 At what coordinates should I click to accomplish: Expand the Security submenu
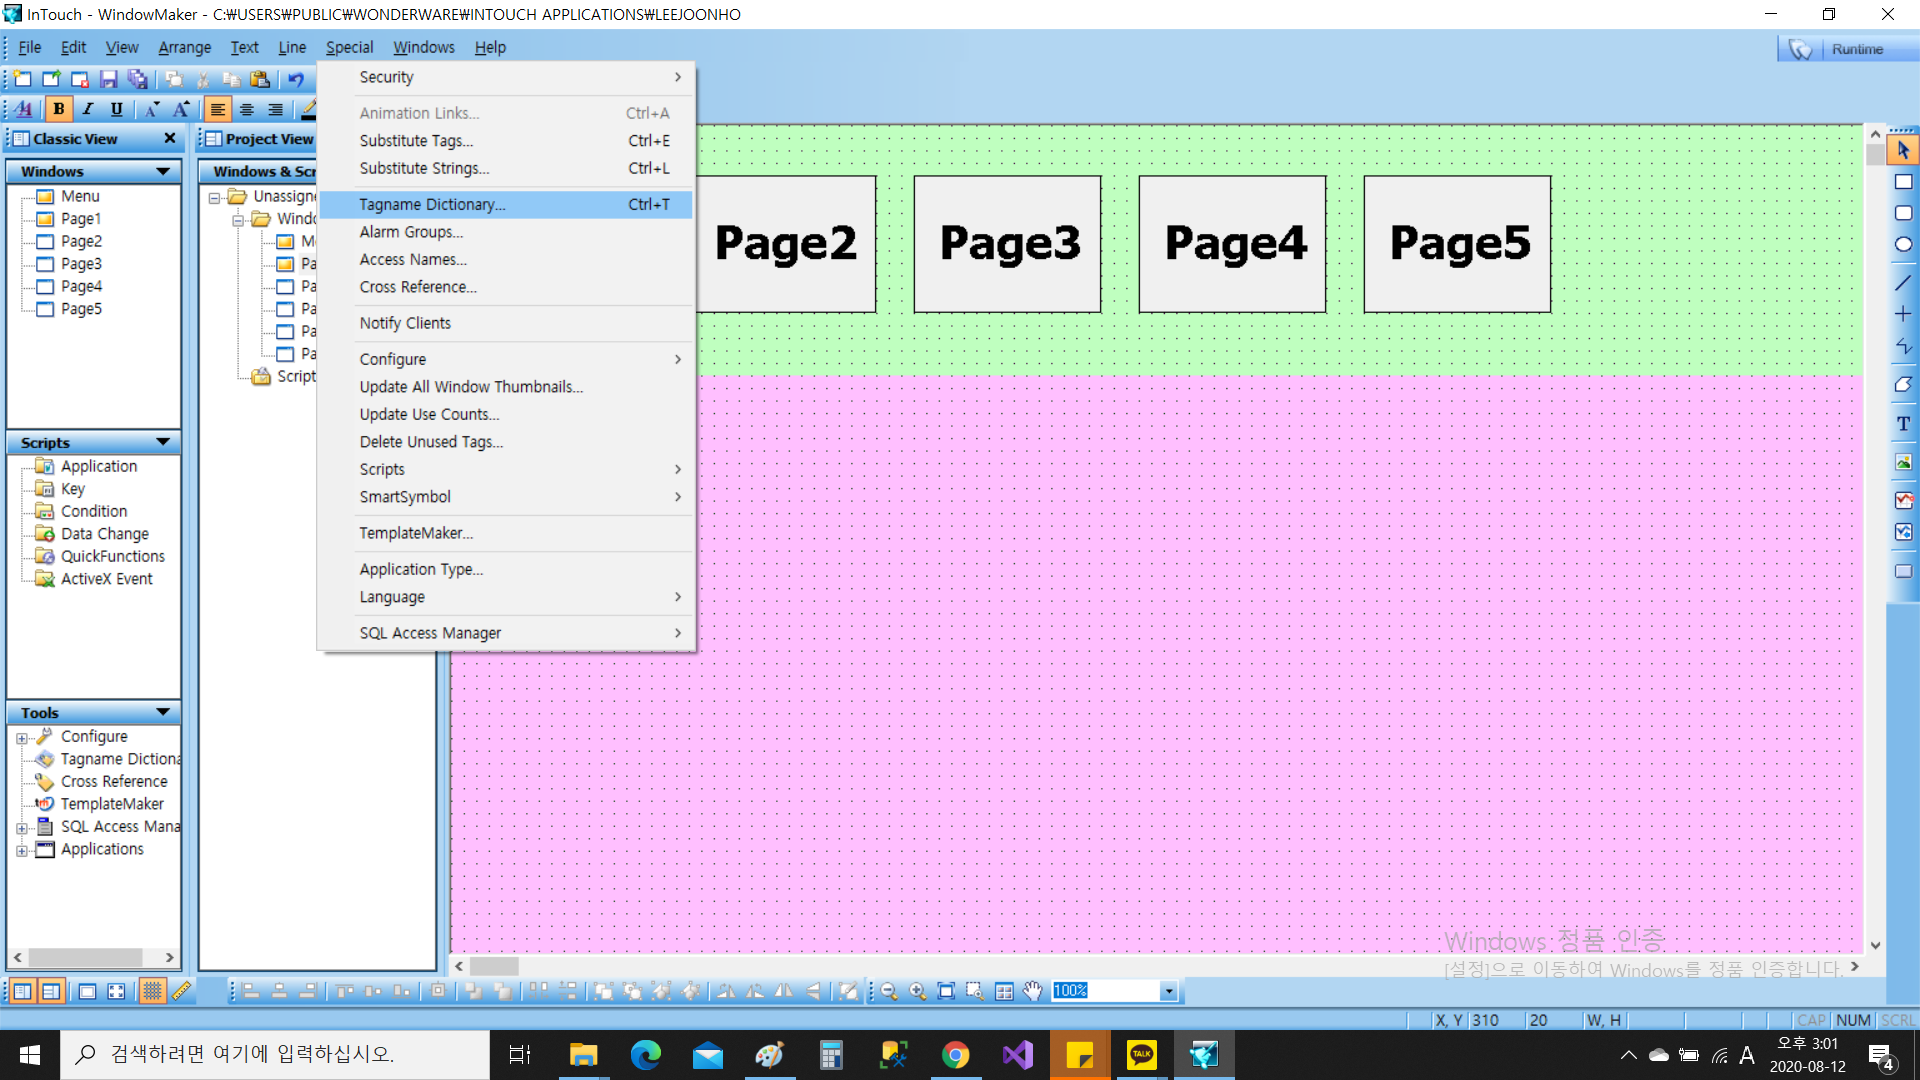506,77
